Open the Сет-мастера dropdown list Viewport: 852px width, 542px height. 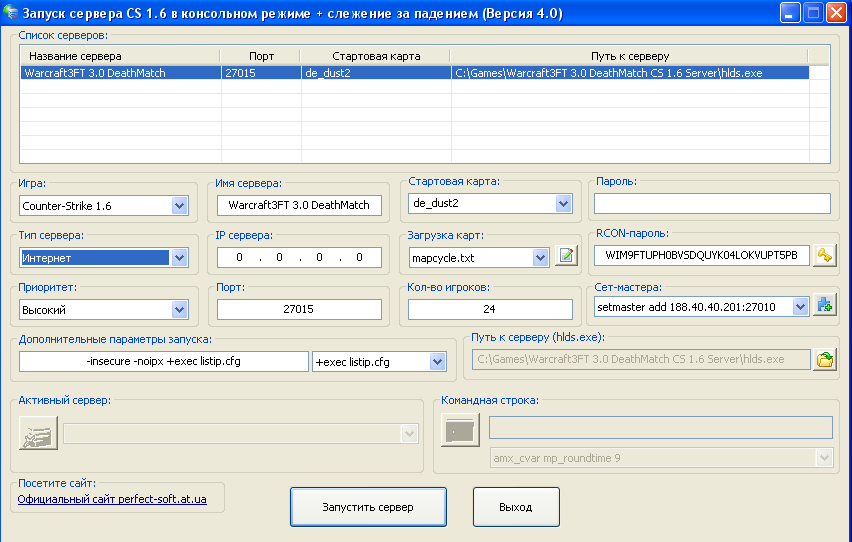coord(800,307)
